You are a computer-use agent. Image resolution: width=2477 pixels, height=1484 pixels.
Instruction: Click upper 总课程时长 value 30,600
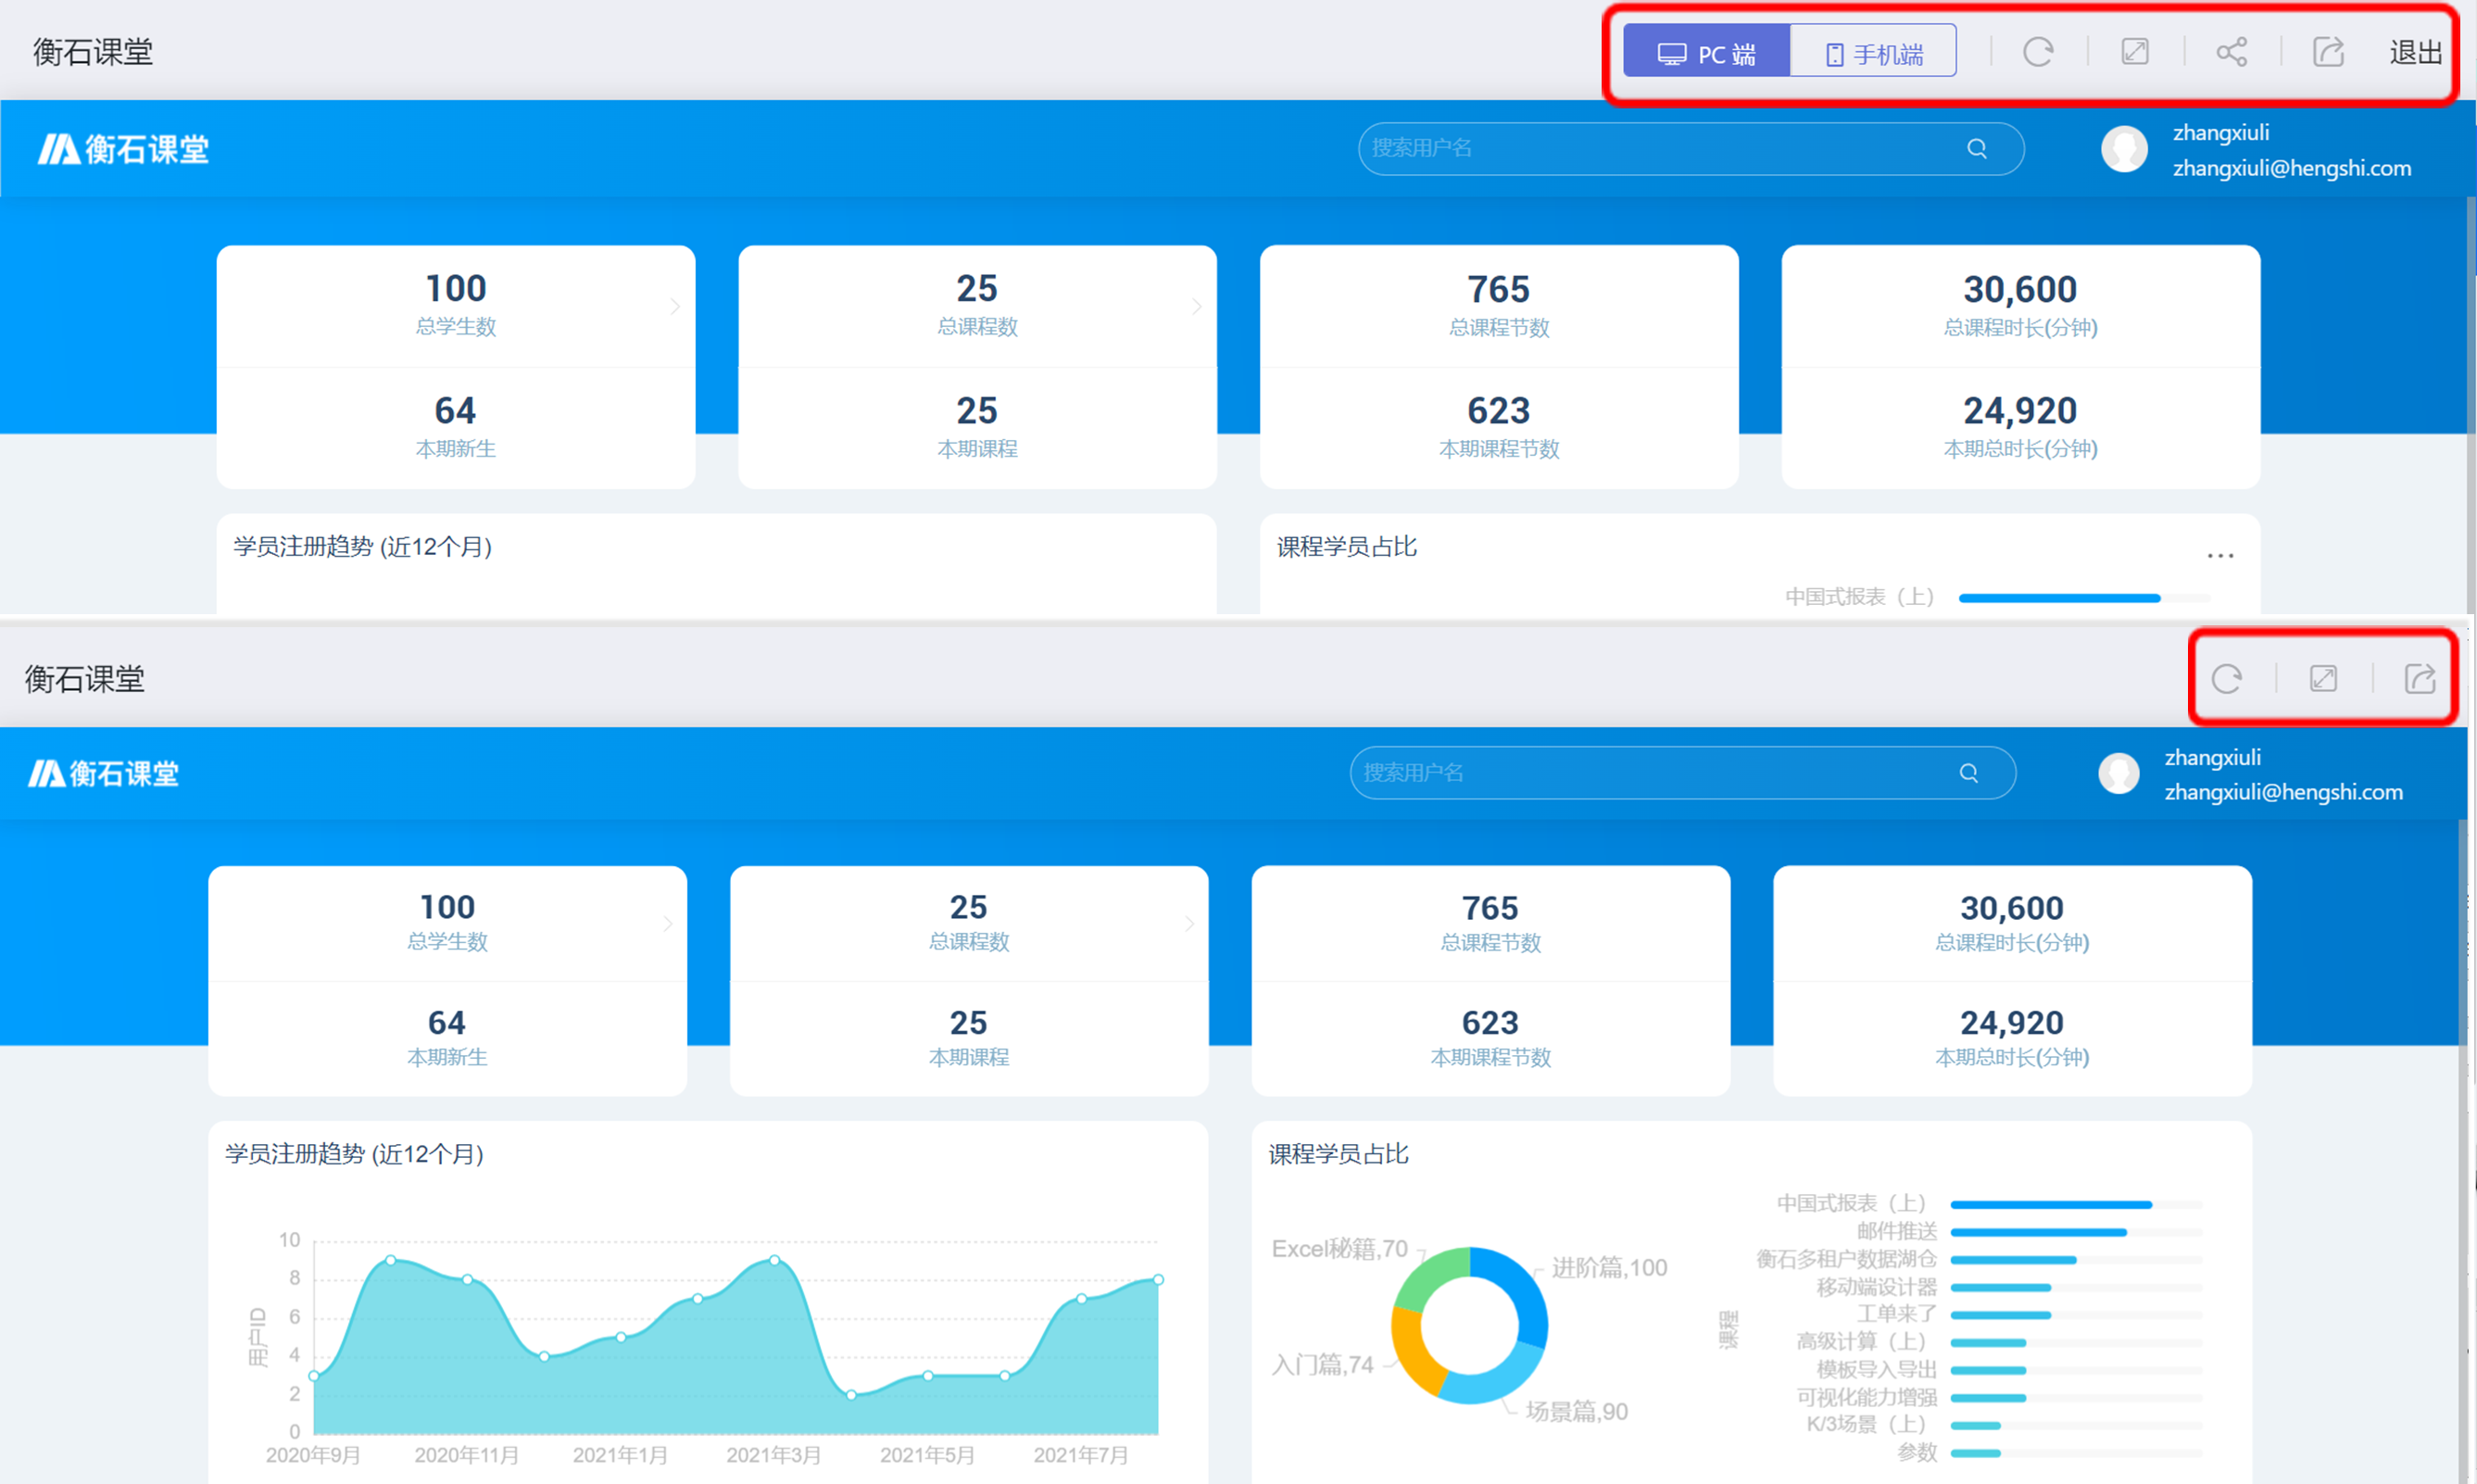[2020, 289]
